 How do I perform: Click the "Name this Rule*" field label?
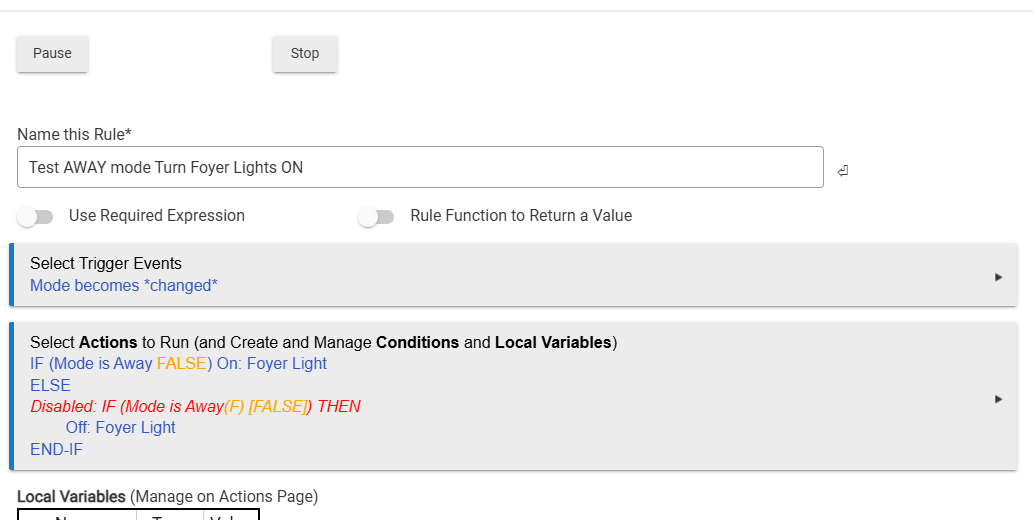tap(75, 134)
